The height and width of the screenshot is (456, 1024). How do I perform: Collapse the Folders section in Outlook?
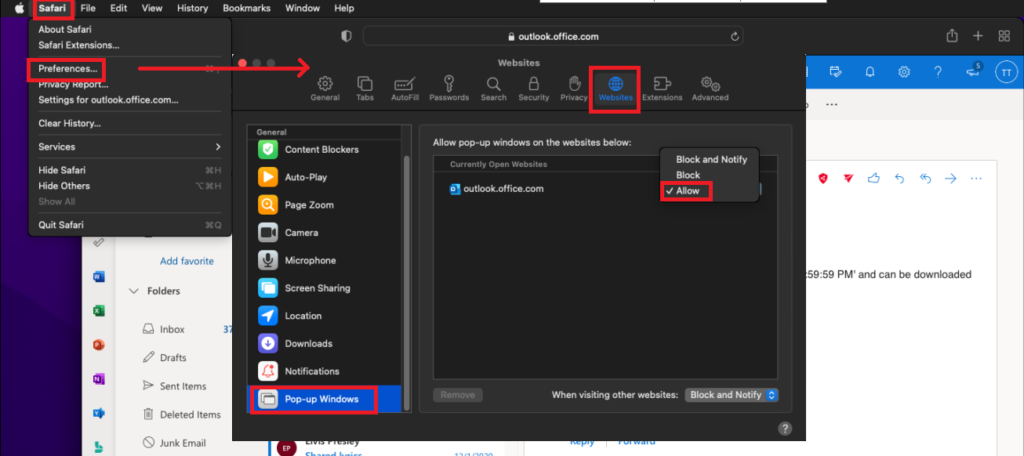pos(134,291)
